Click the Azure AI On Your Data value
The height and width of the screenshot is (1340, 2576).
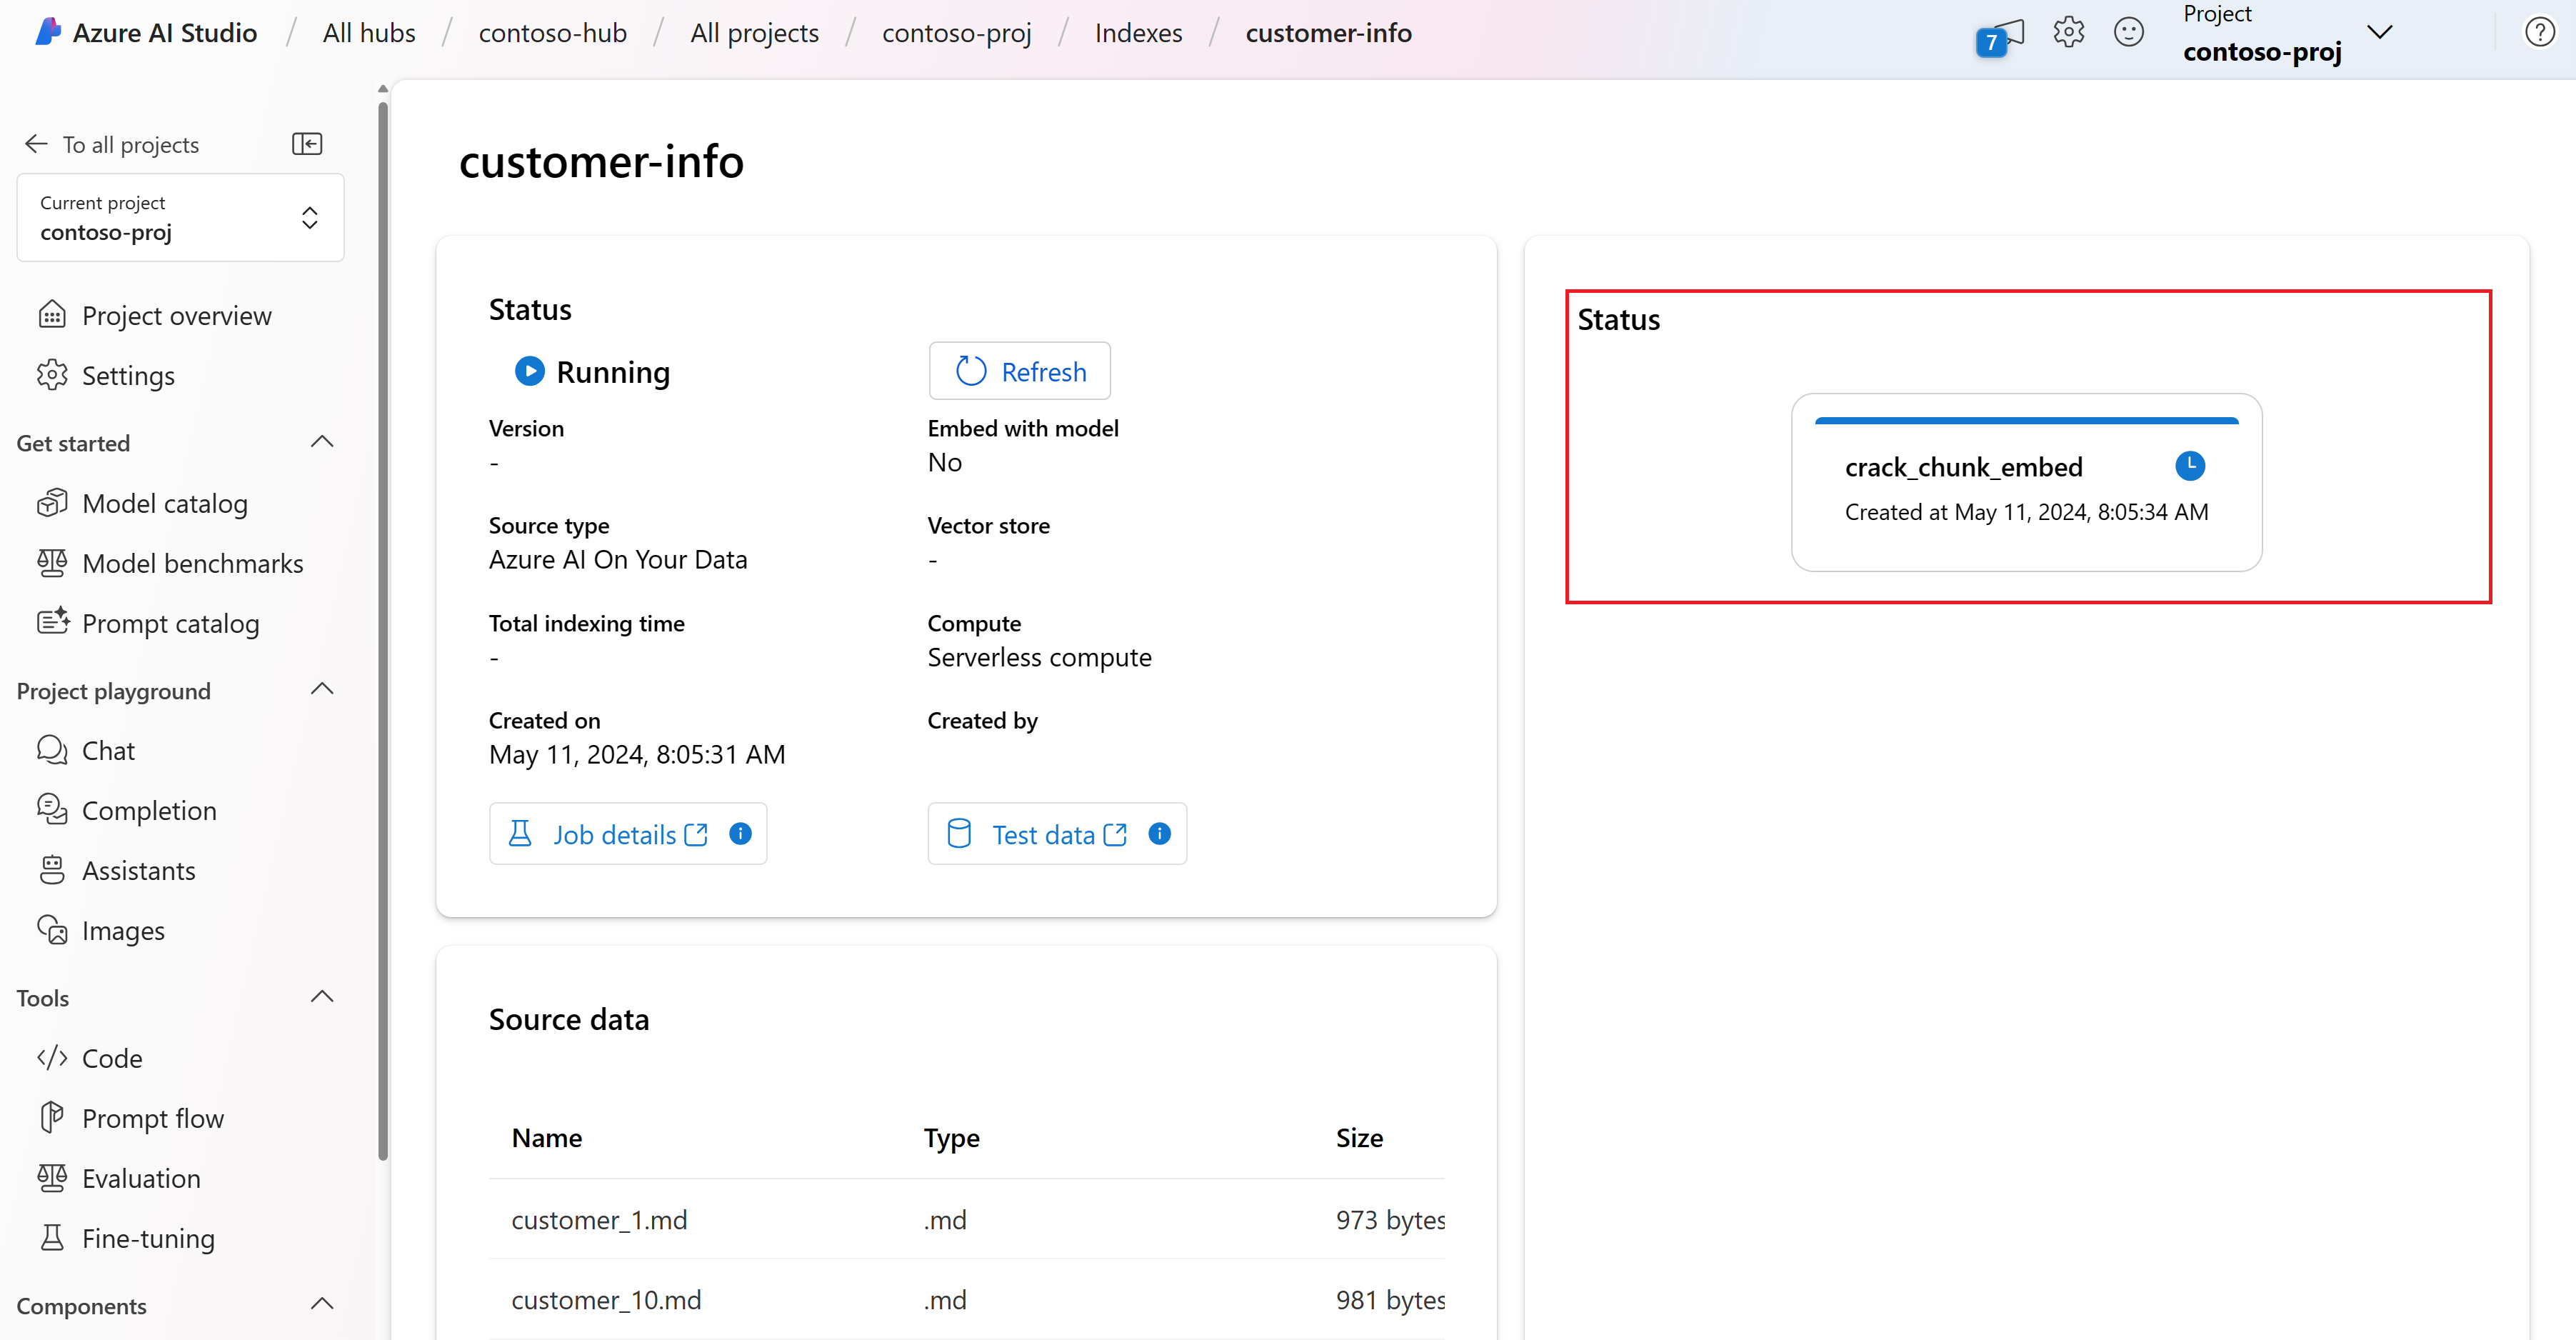coord(617,559)
